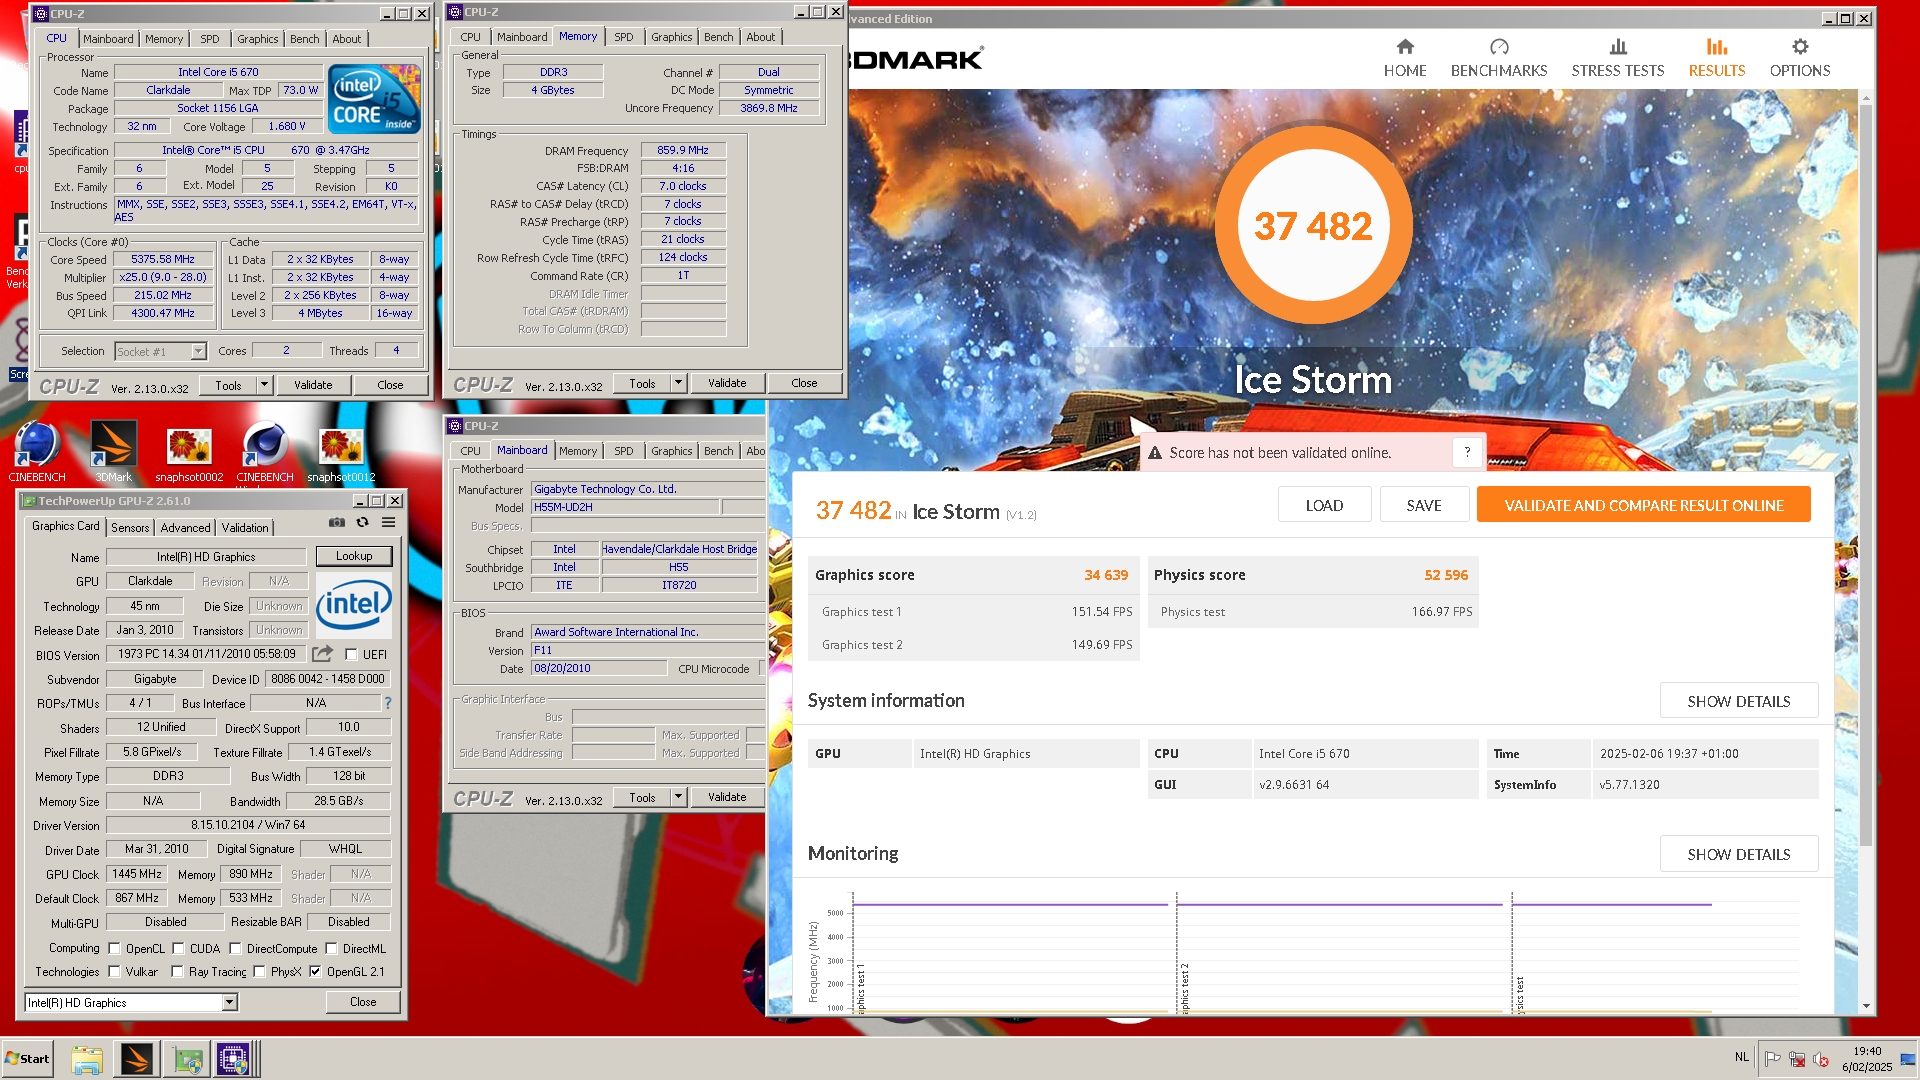
Task: Switch to 3DMark via taskbar icon
Action: pyautogui.click(x=136, y=1059)
